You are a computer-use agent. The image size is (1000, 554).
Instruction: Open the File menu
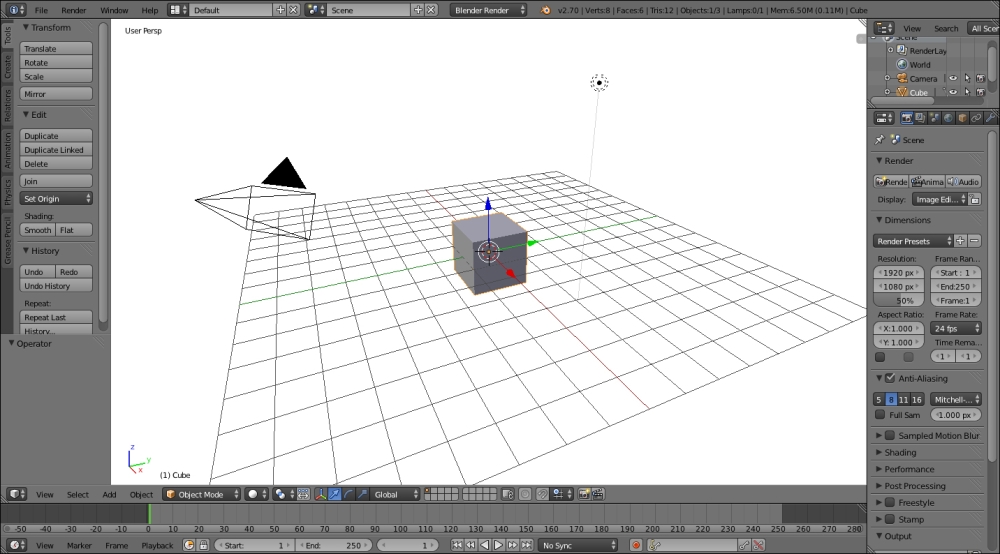(41, 10)
